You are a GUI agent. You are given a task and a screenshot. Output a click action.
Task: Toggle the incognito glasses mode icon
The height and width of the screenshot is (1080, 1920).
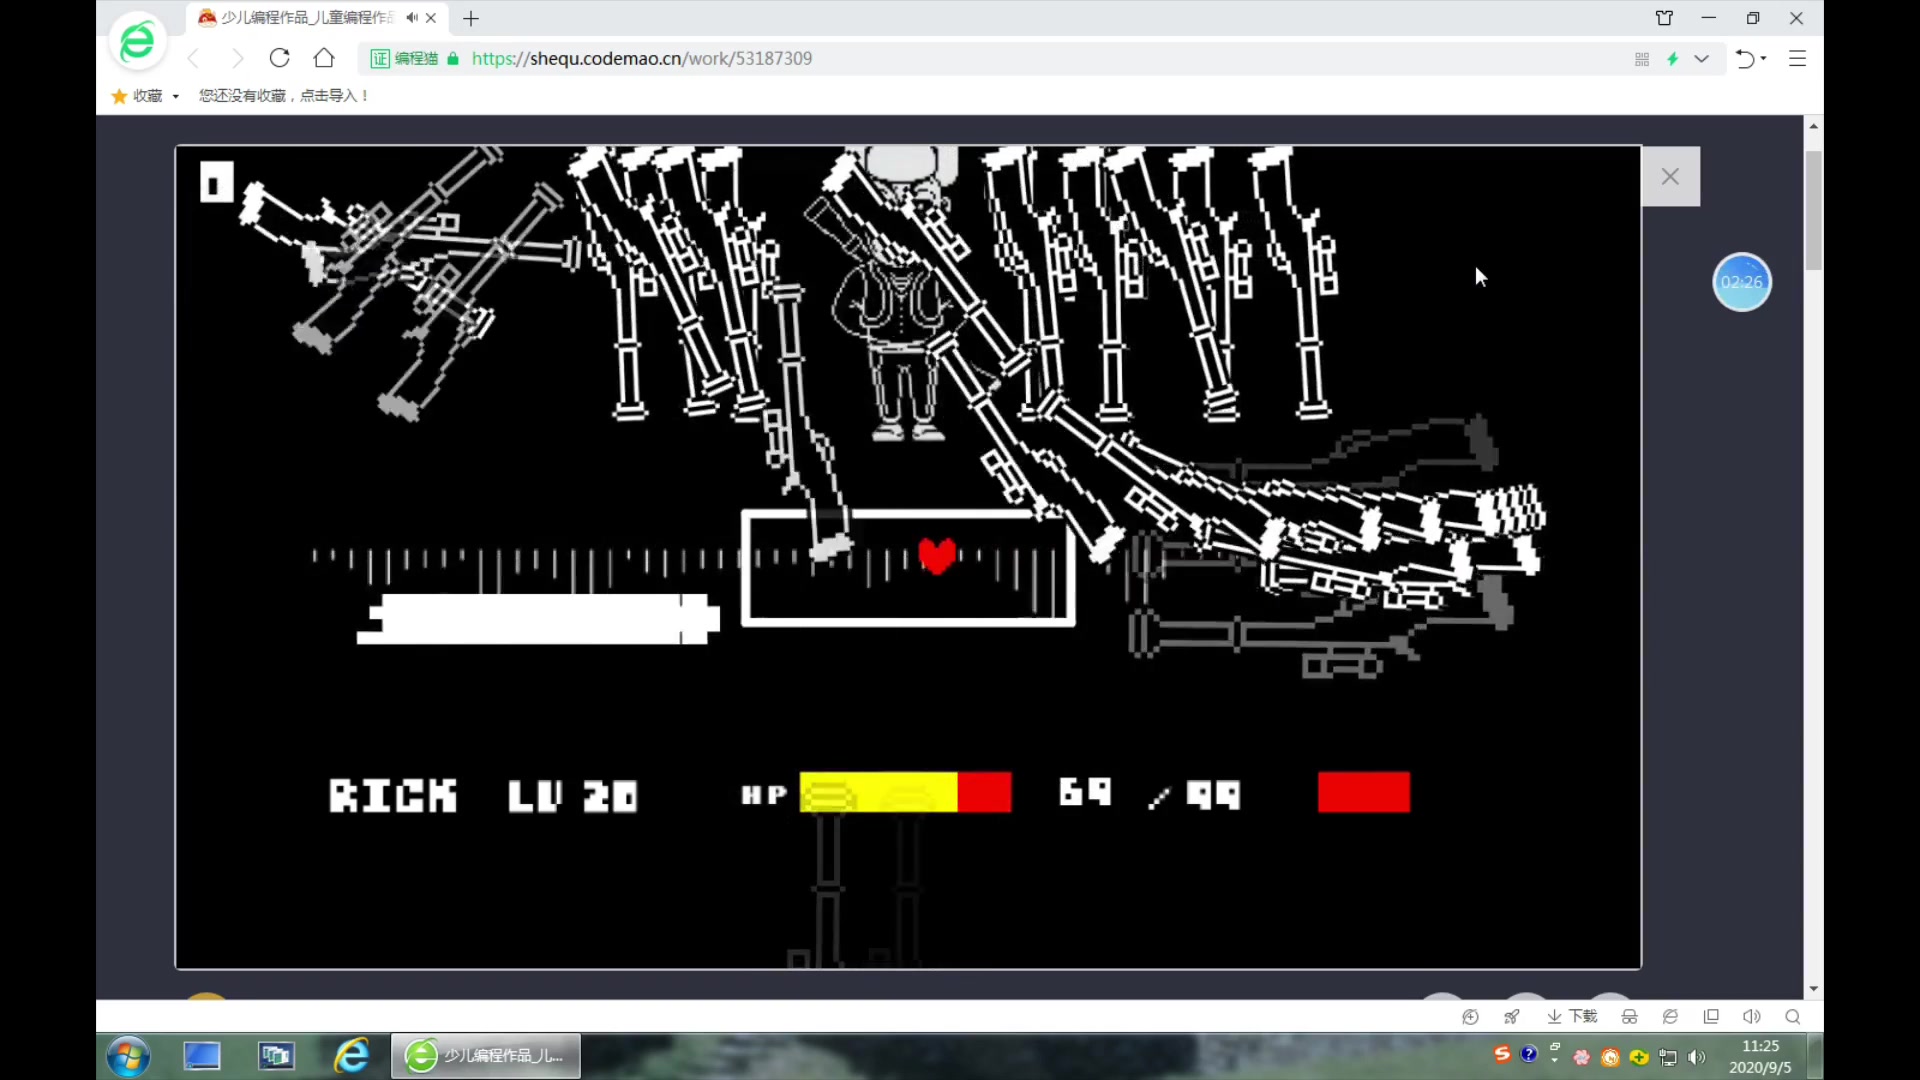point(1630,1017)
